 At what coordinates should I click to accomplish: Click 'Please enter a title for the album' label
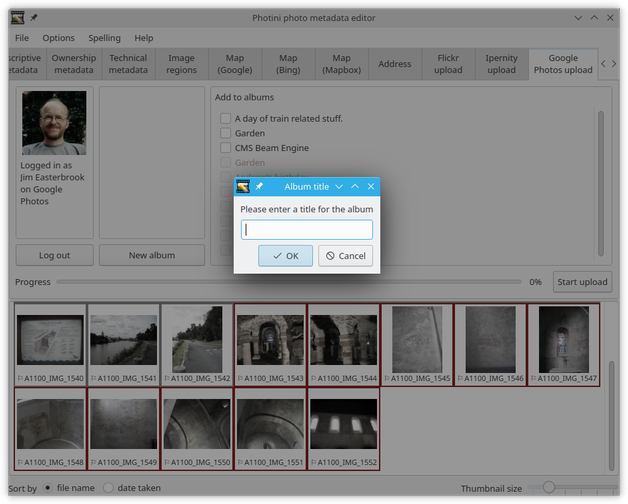[307, 209]
